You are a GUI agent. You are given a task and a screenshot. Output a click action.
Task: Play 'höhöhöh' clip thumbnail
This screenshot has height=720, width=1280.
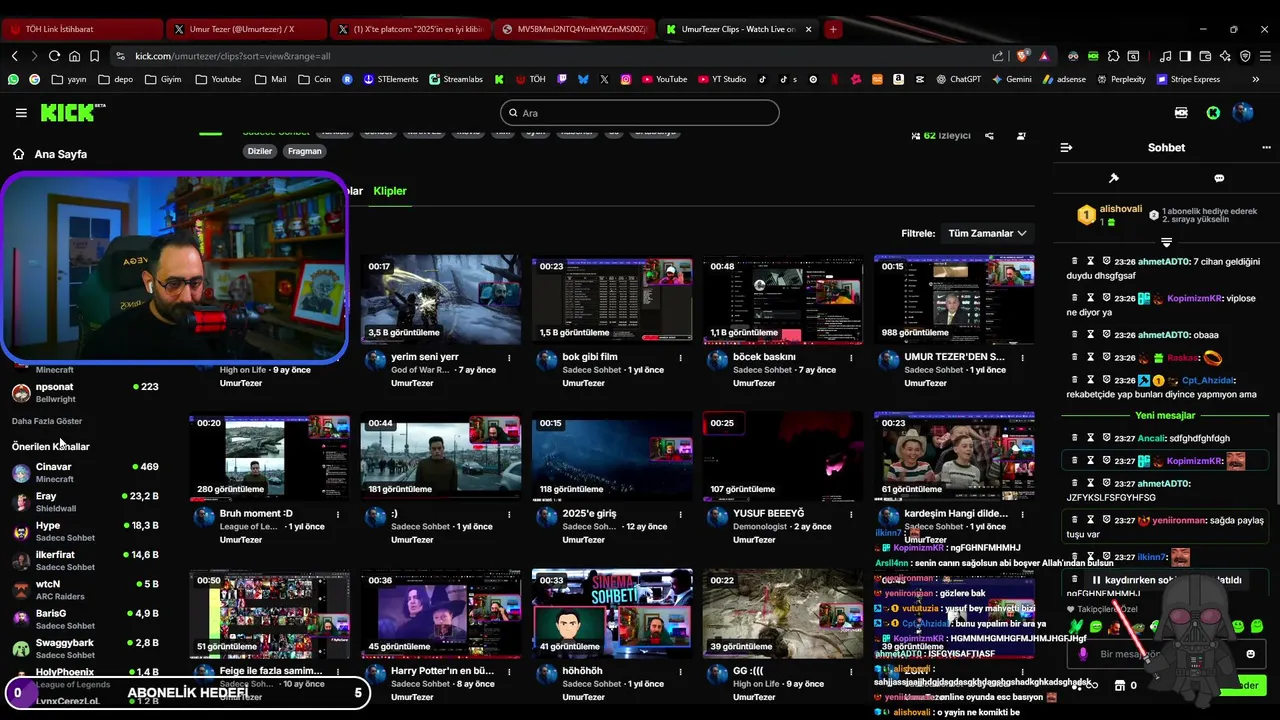coord(612,615)
